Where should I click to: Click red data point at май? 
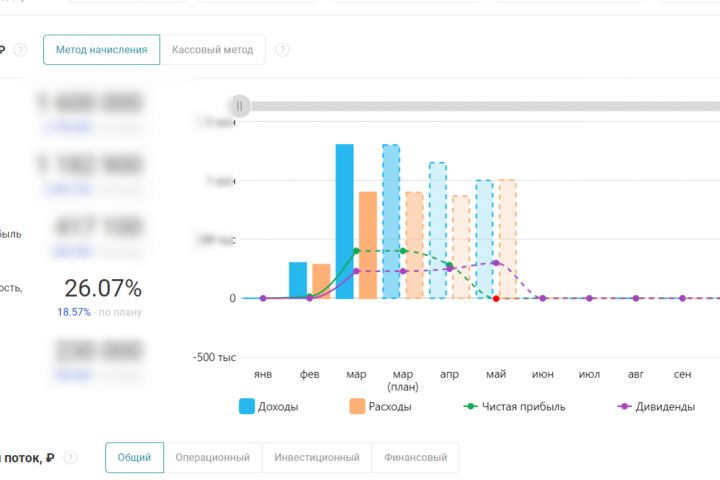click(496, 298)
